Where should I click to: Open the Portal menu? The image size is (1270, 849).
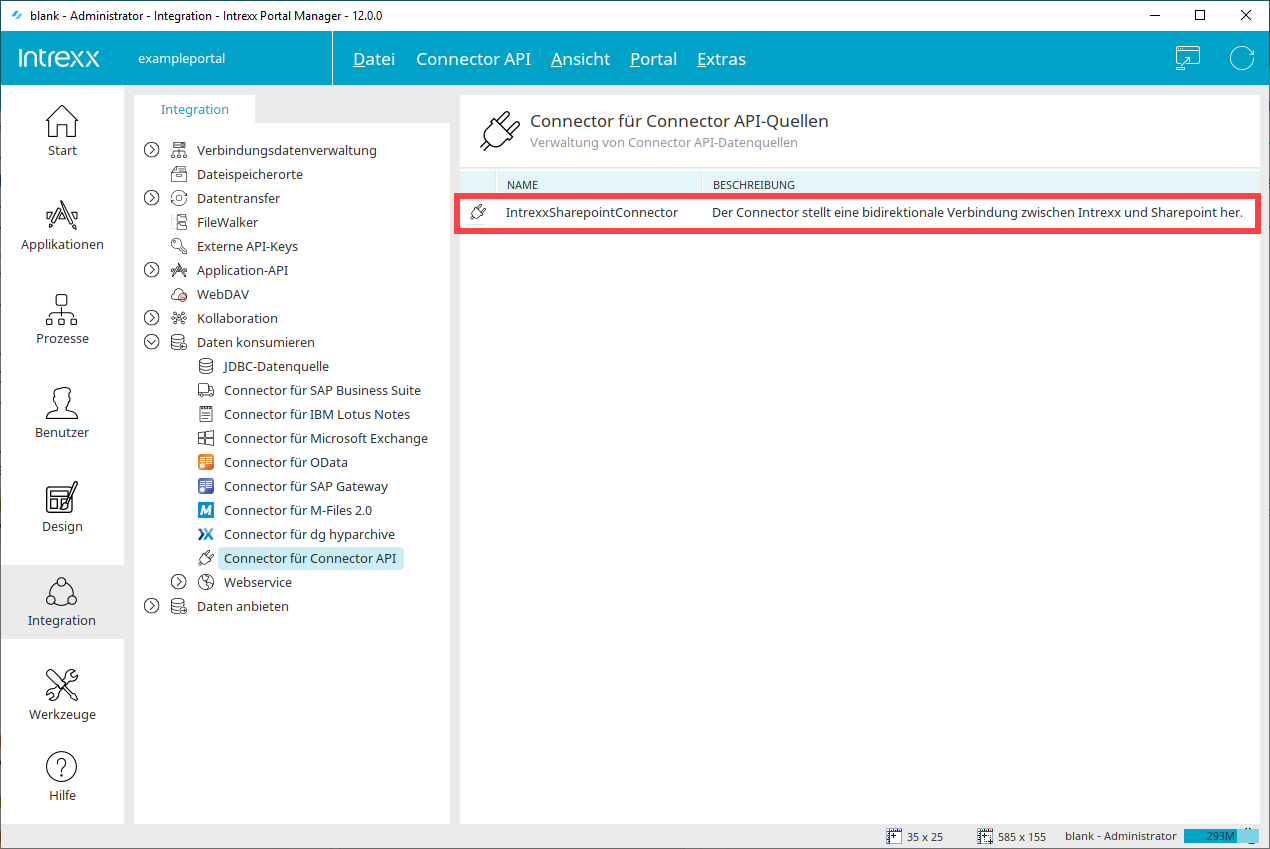click(x=653, y=59)
